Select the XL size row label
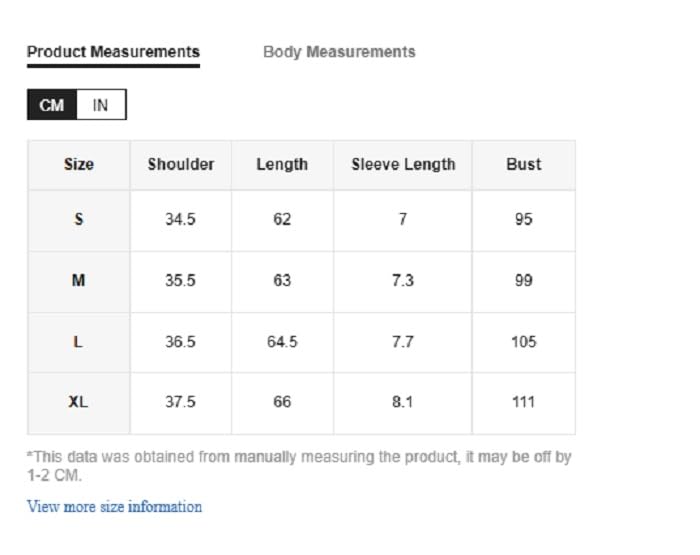Image resolution: width=700 pixels, height=555 pixels. pyautogui.click(x=79, y=402)
